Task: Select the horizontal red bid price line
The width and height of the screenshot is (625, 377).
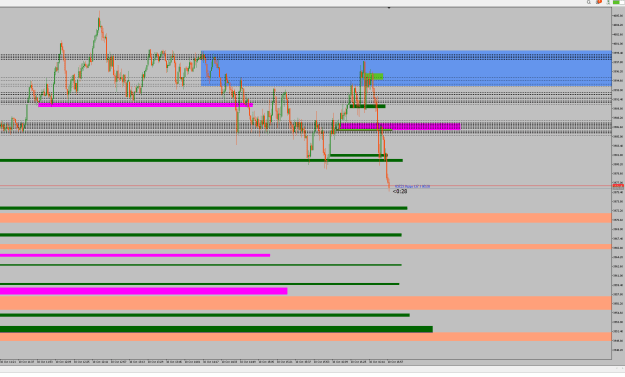Action: click(306, 186)
